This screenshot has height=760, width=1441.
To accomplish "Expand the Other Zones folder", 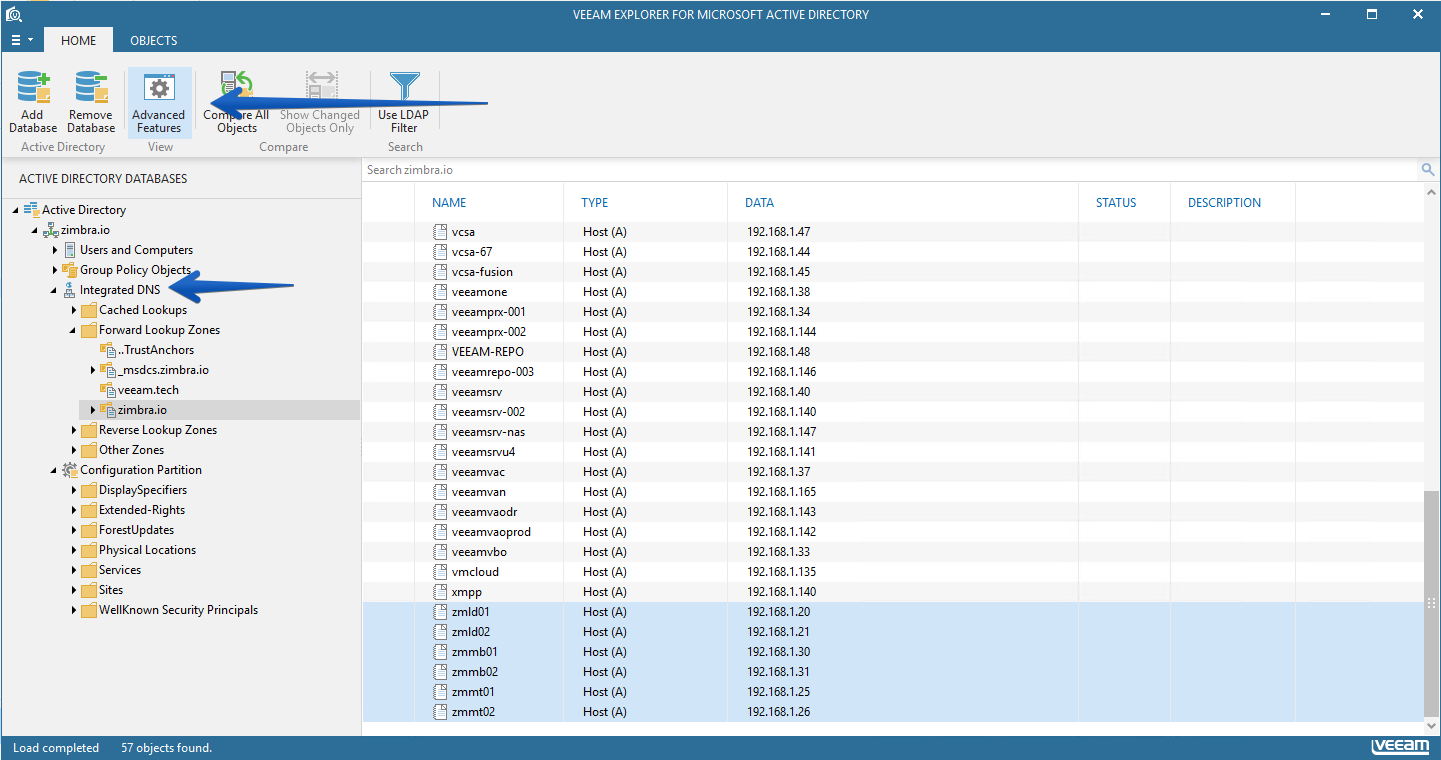I will coord(74,450).
